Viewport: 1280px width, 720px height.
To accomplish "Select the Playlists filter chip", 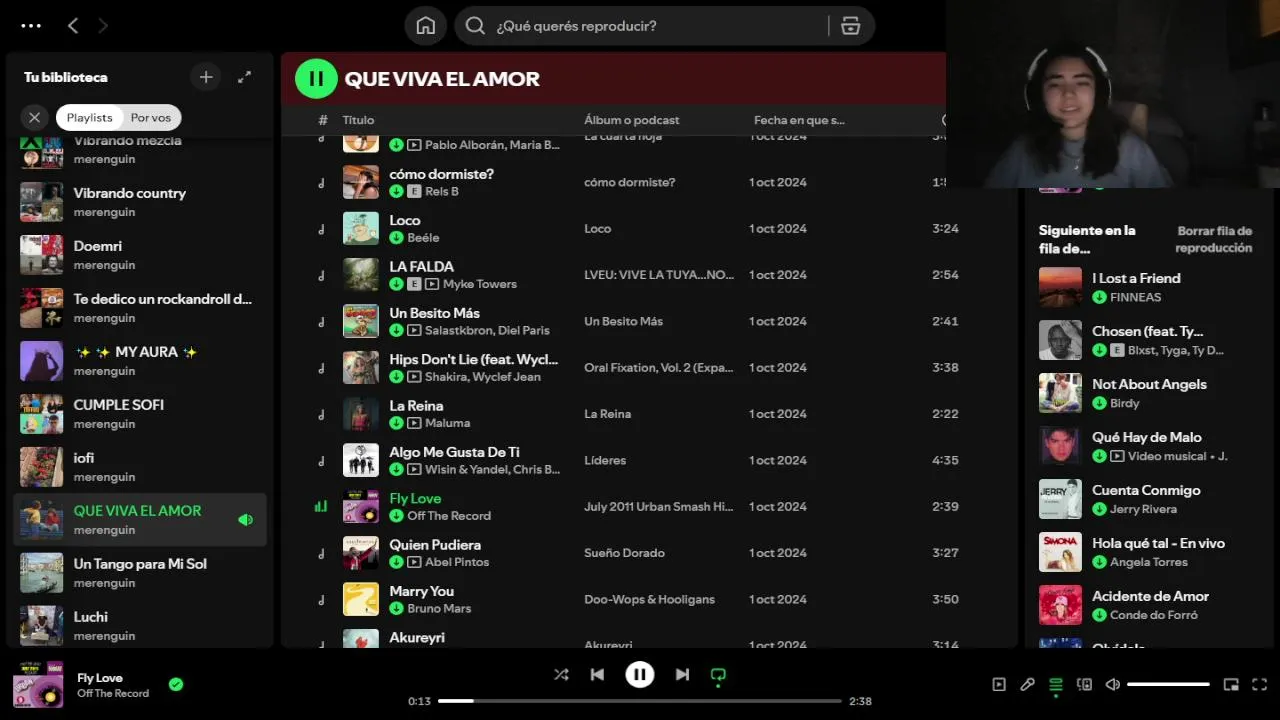I will click(x=89, y=117).
